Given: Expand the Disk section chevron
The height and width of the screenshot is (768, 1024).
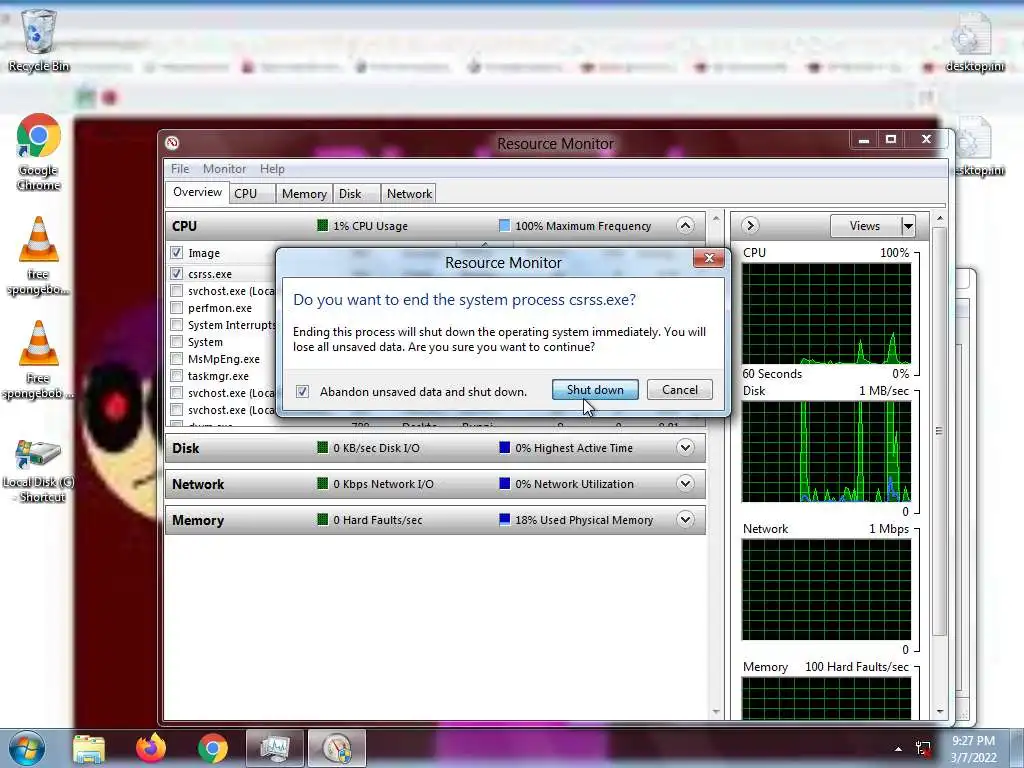Looking at the screenshot, I should 685,448.
